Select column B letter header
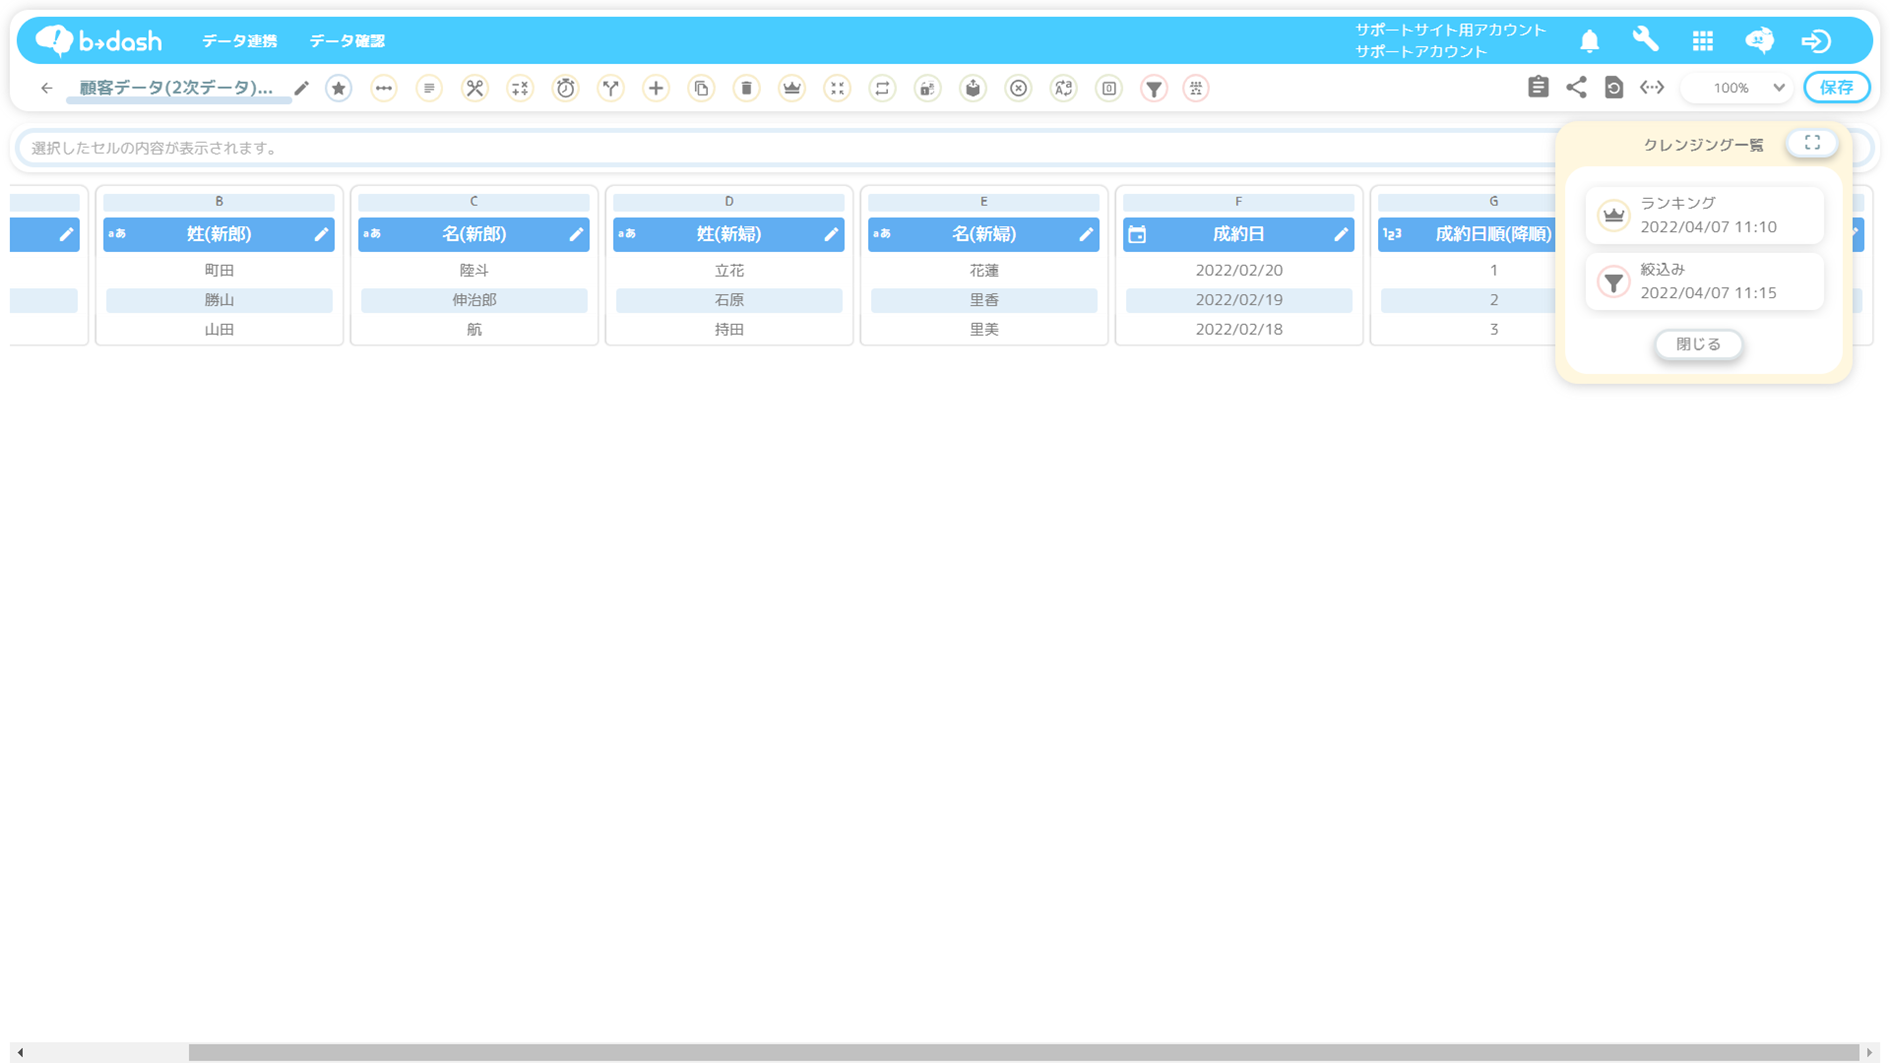Image resolution: width=1890 pixels, height=1063 pixels. [219, 201]
